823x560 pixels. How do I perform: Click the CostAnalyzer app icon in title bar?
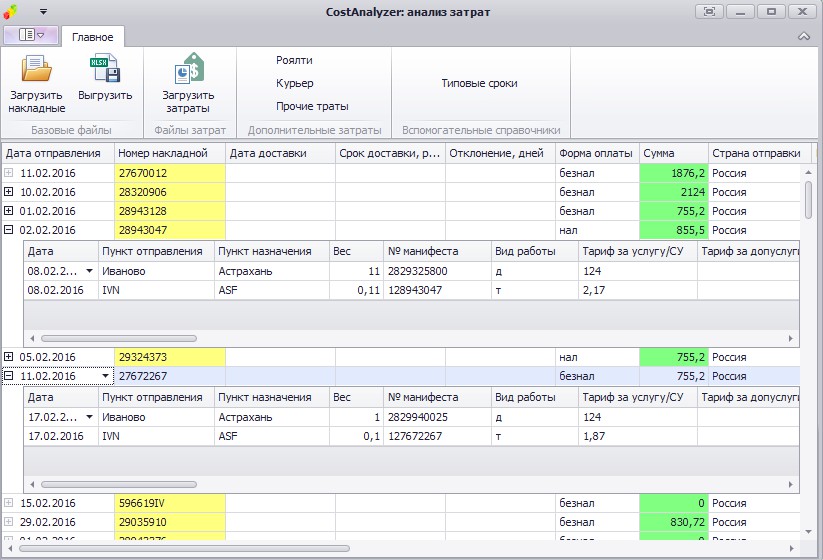tap(13, 11)
